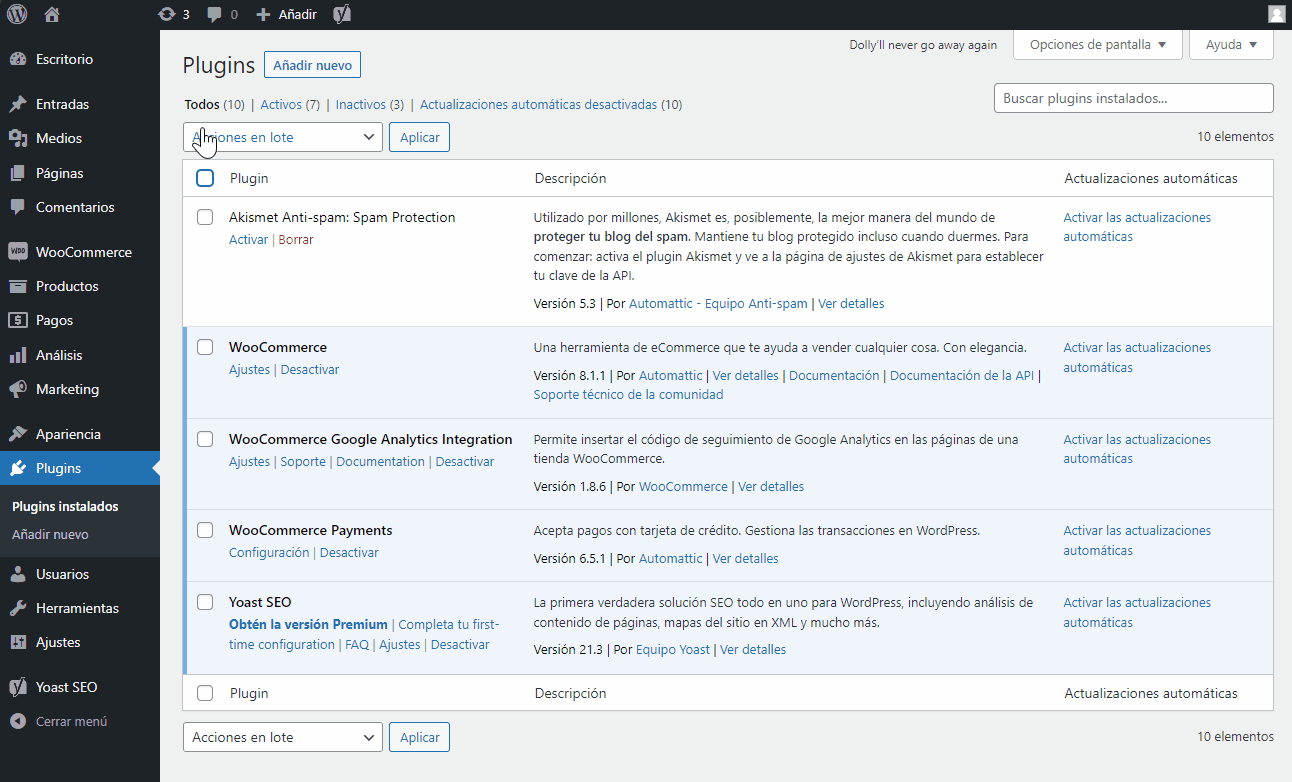This screenshot has width=1292, height=782.
Task: Check the WooCommerce Google Analytics Integration checkbox
Action: [x=205, y=439]
